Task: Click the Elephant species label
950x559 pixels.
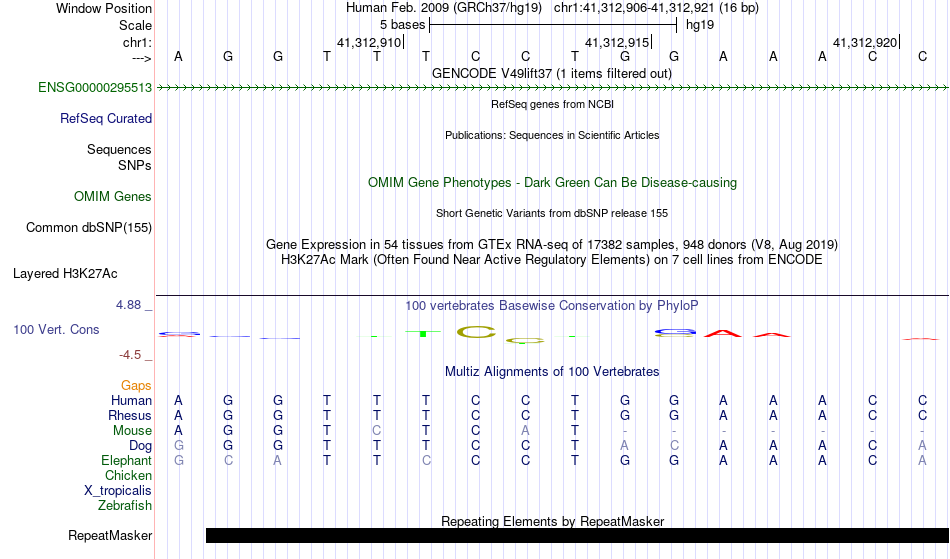Action: tap(127, 461)
